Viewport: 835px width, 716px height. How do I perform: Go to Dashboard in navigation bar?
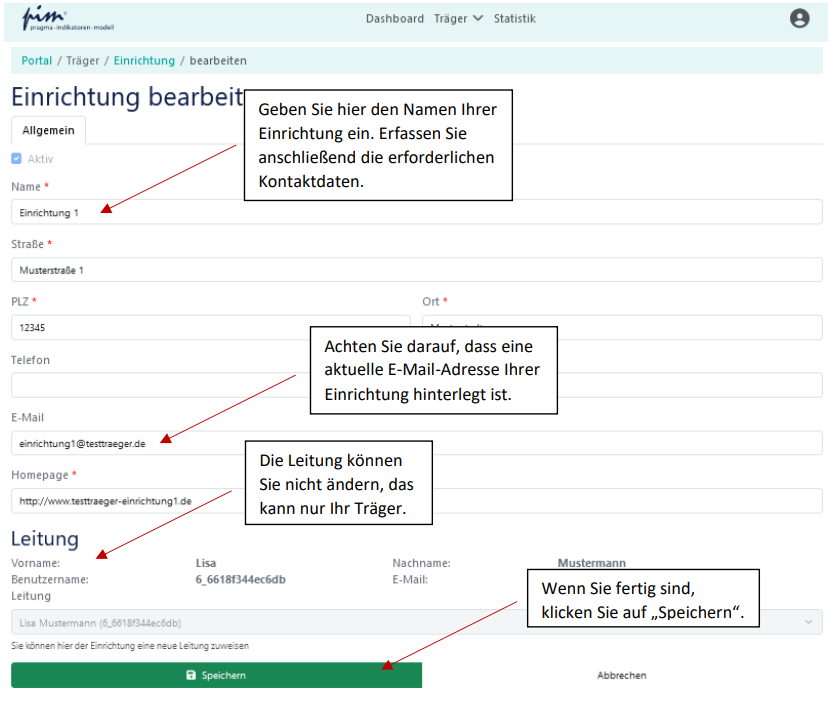click(x=394, y=19)
